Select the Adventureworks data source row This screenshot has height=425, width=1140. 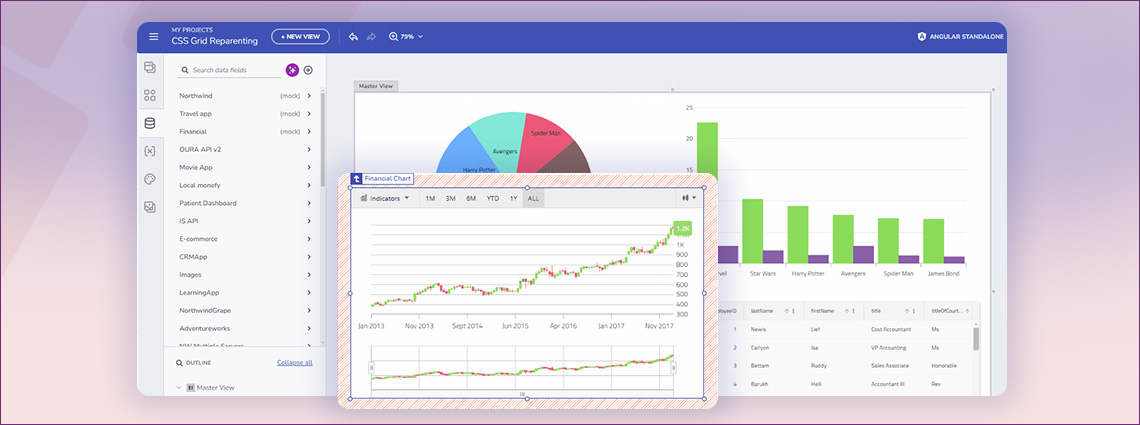[x=246, y=328]
